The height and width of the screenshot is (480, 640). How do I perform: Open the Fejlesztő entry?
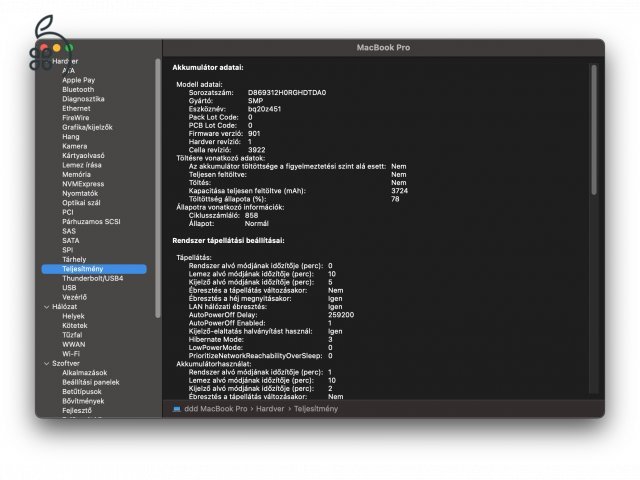coord(77,411)
